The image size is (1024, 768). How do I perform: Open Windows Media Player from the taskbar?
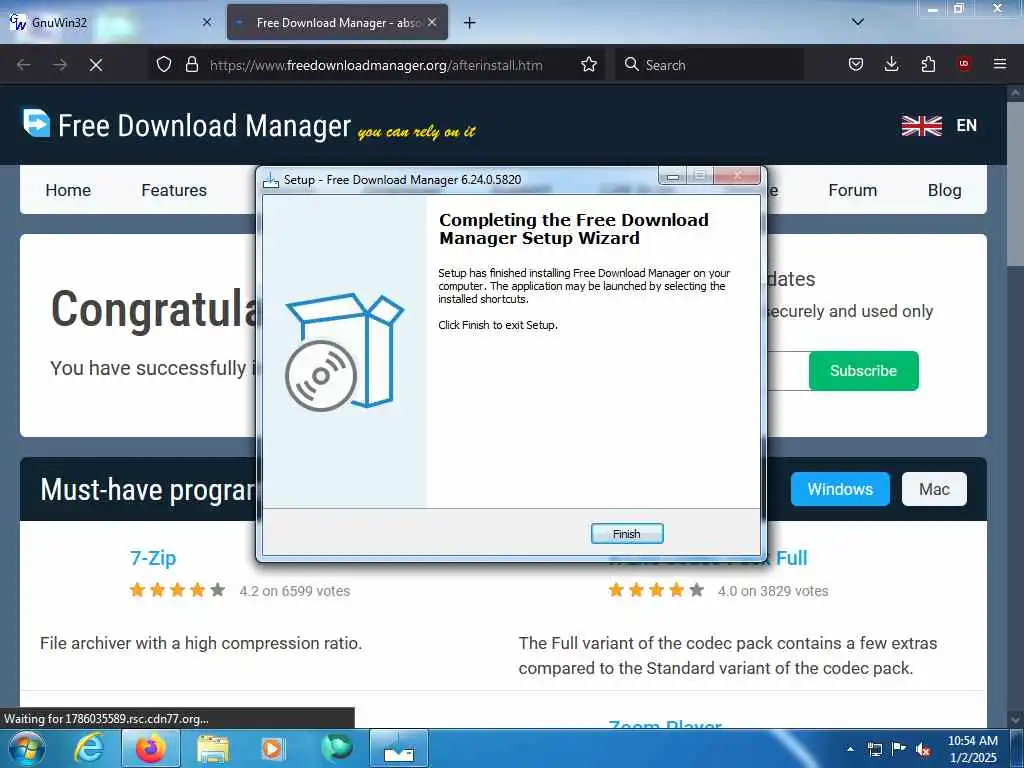pos(272,748)
